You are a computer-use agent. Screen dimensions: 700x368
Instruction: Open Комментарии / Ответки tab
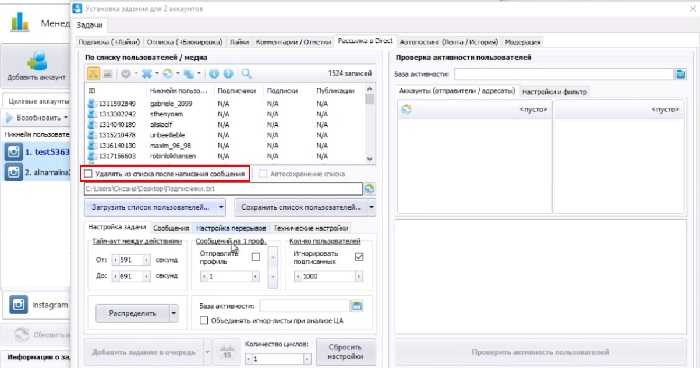[293, 42]
